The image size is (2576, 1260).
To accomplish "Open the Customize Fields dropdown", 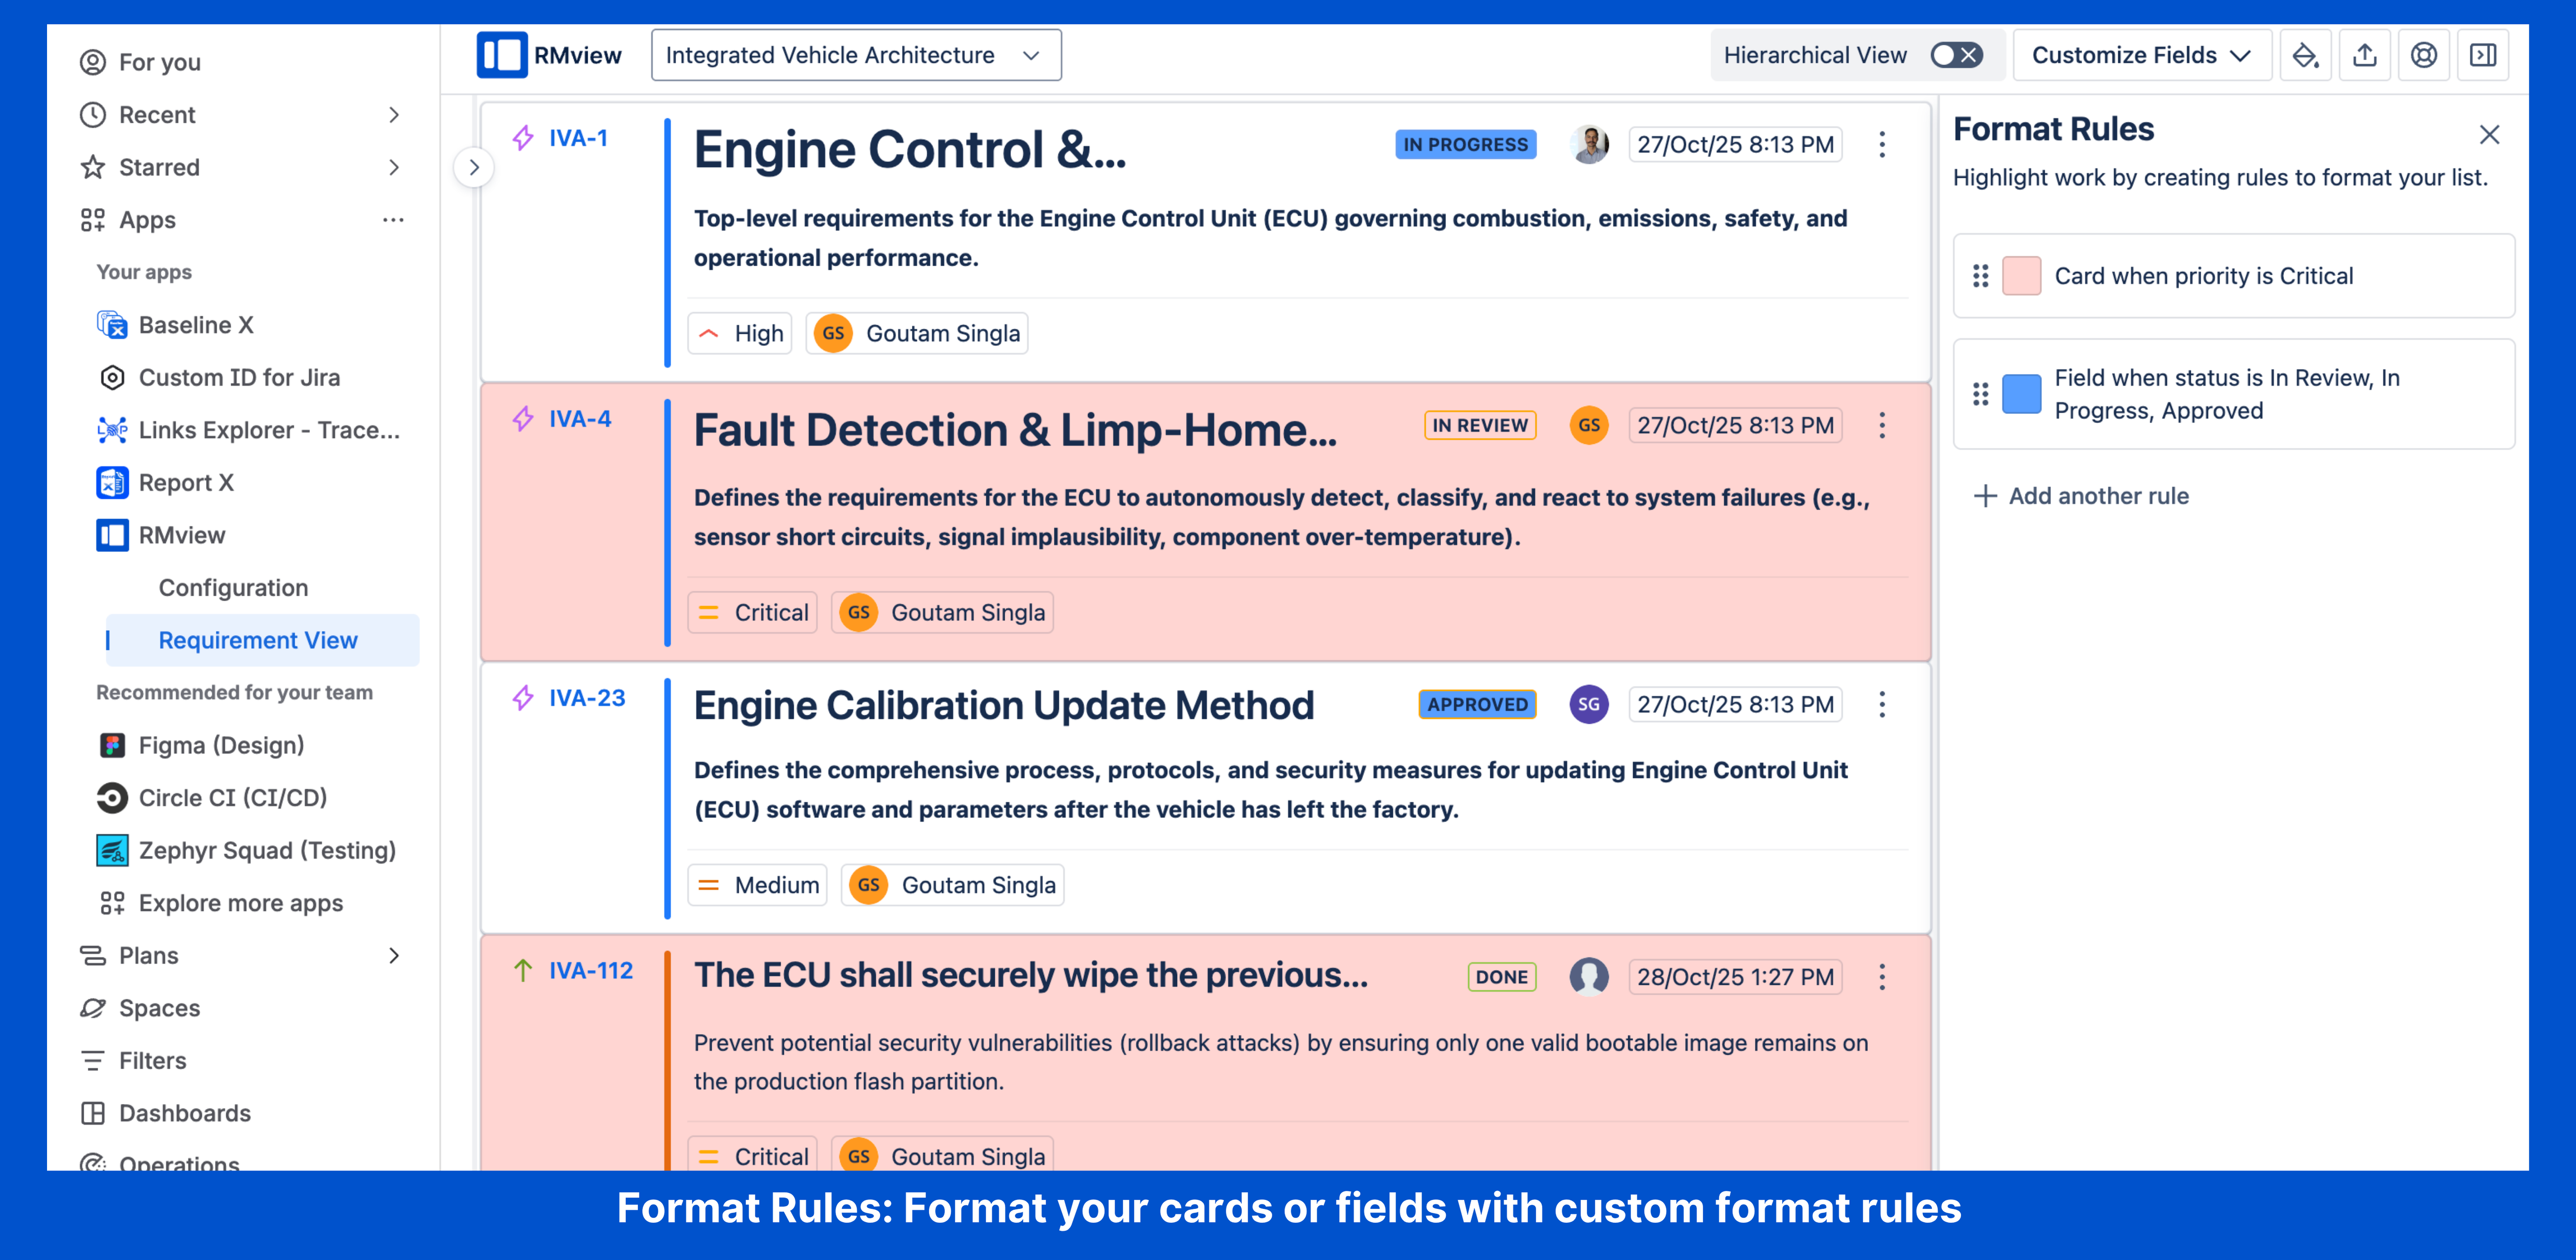I will click(2141, 55).
